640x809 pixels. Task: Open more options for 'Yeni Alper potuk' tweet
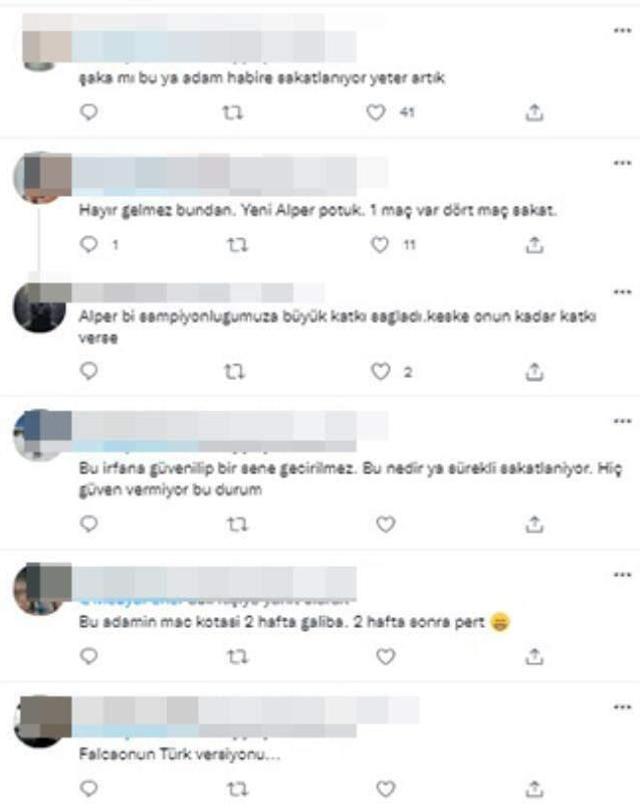pos(622,163)
